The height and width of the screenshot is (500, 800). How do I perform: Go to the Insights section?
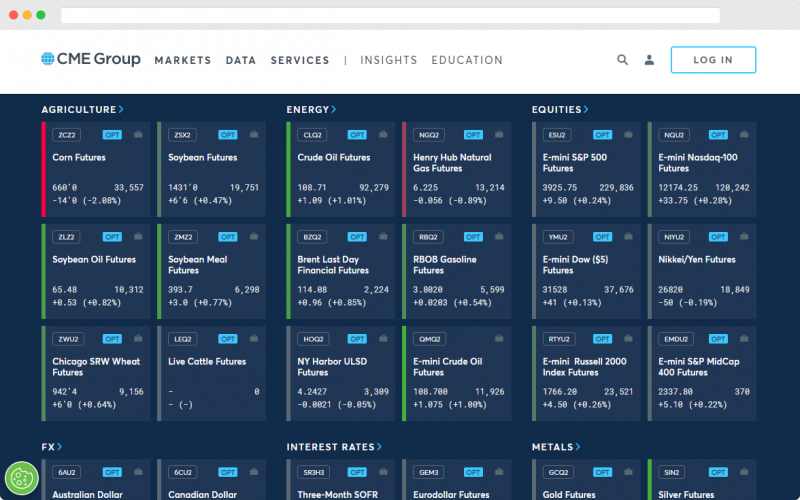(389, 60)
